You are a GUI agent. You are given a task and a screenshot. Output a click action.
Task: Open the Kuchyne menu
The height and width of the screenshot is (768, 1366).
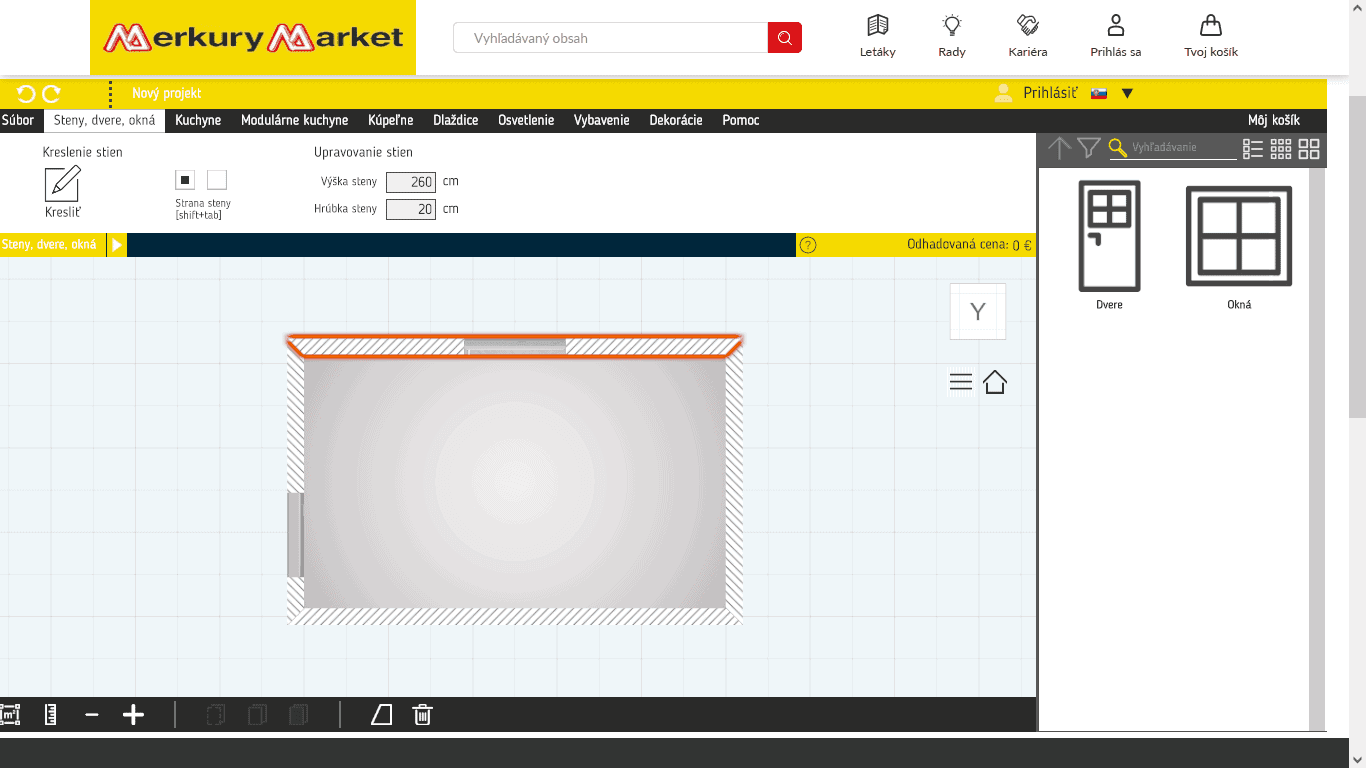pyautogui.click(x=198, y=120)
